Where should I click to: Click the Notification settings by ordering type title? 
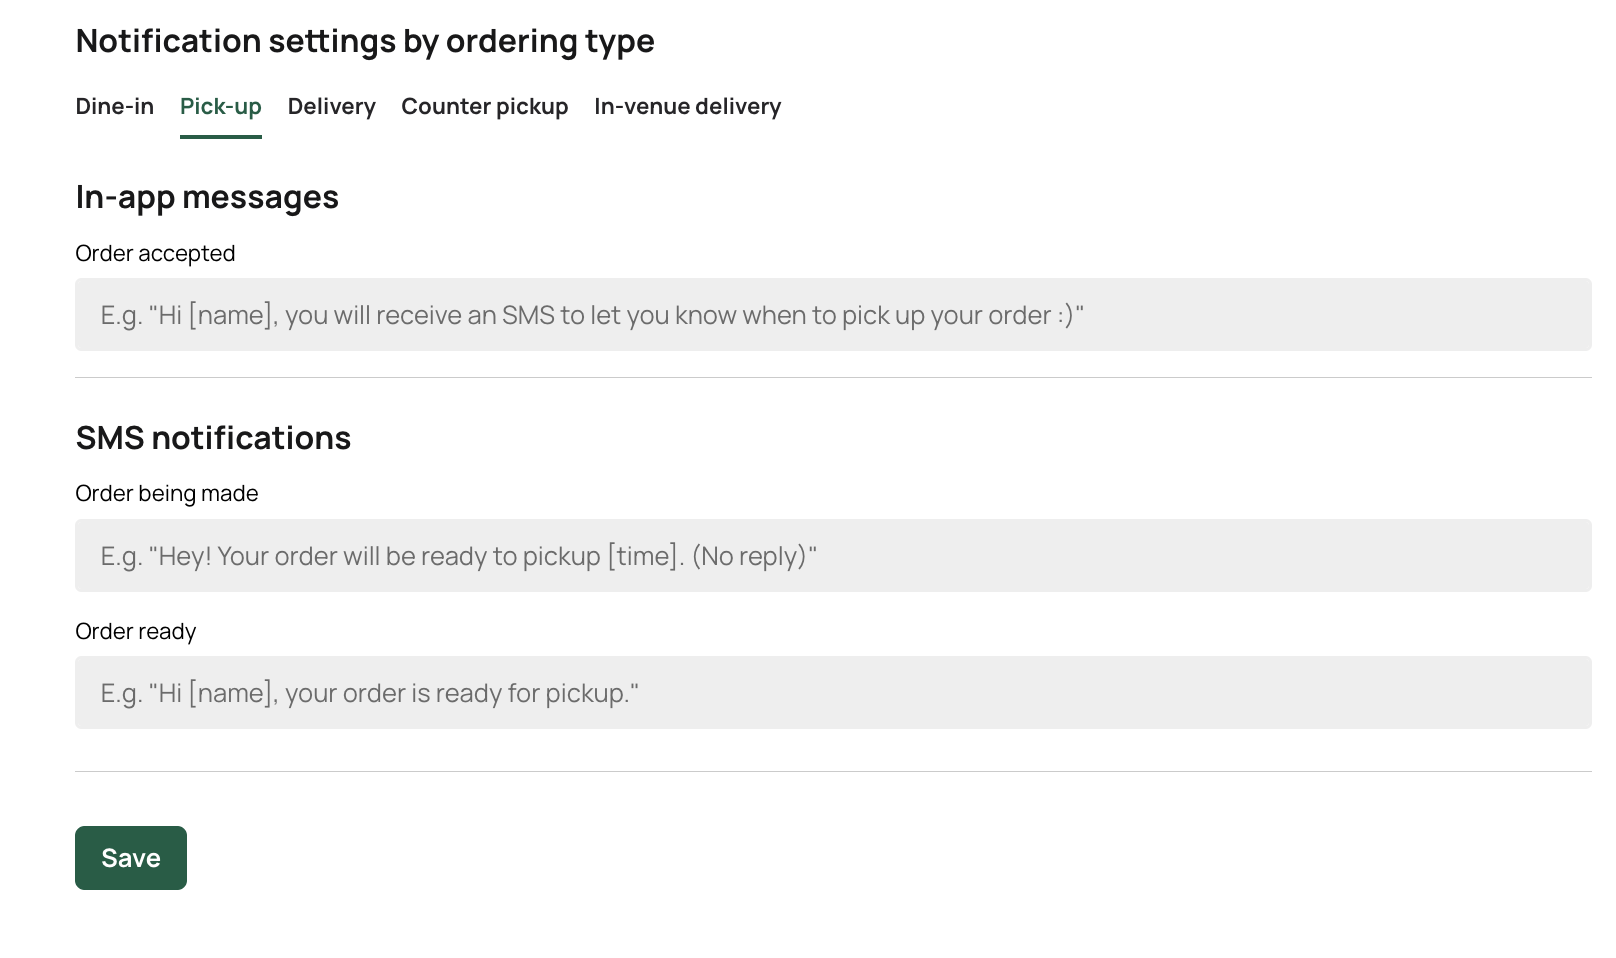click(x=365, y=42)
